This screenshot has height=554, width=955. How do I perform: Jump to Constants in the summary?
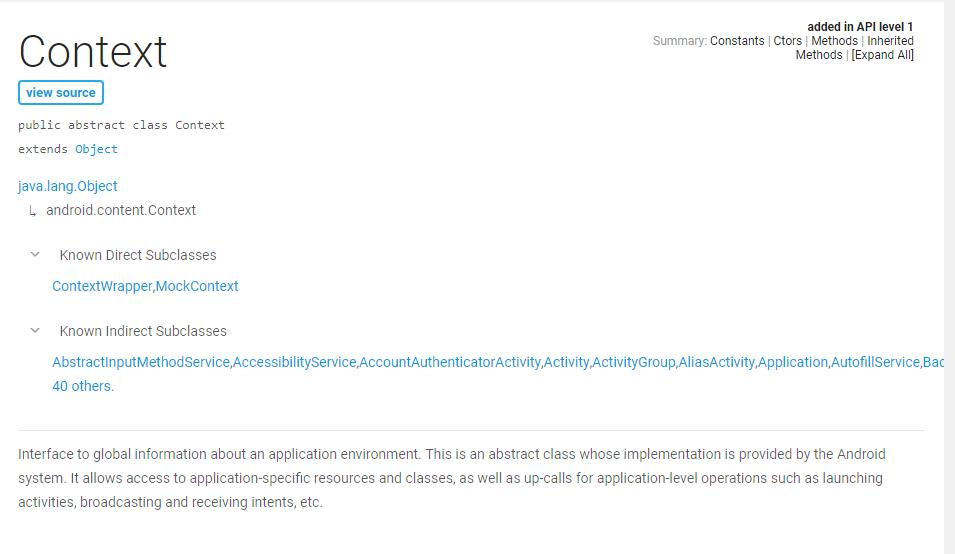[737, 41]
